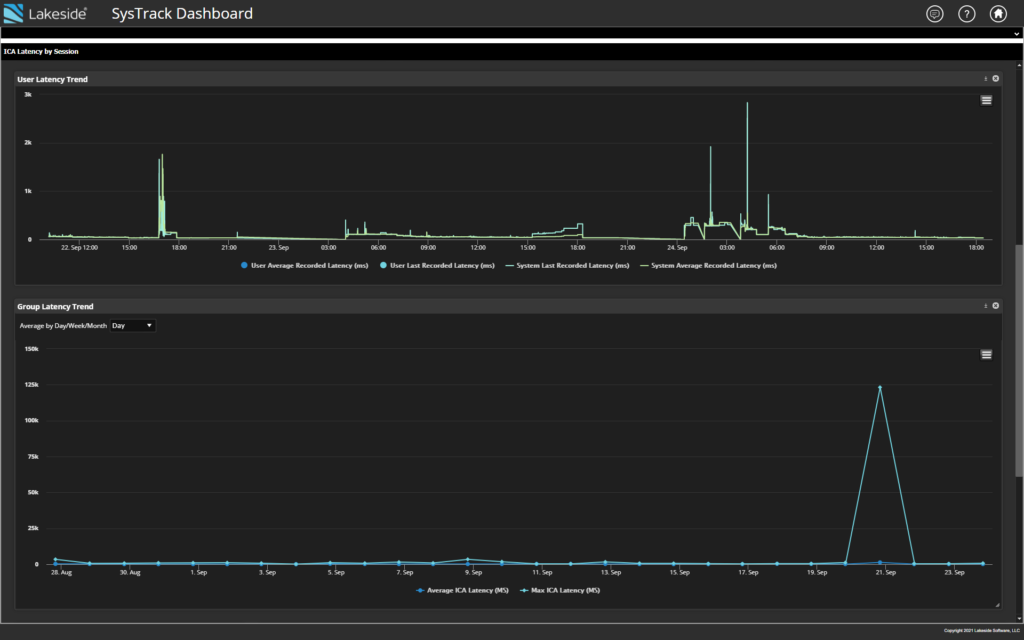Close the User Latency Trend panel
Viewport: 1024px width, 640px height.
click(995, 79)
